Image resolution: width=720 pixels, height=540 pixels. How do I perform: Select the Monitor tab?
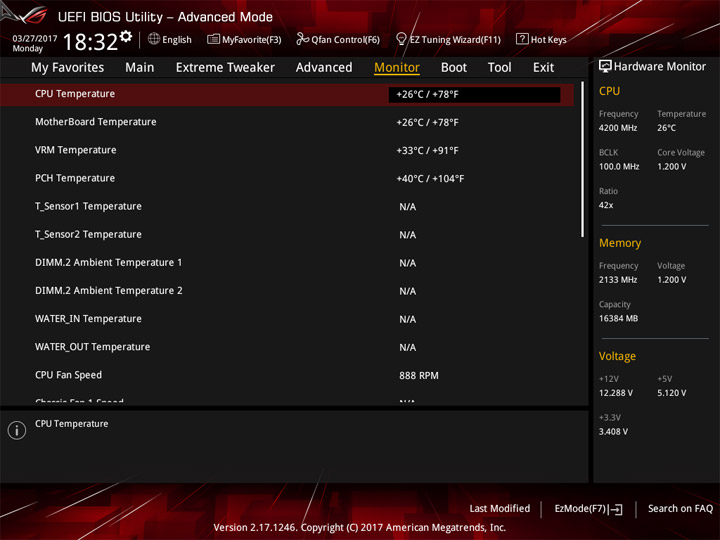point(397,68)
